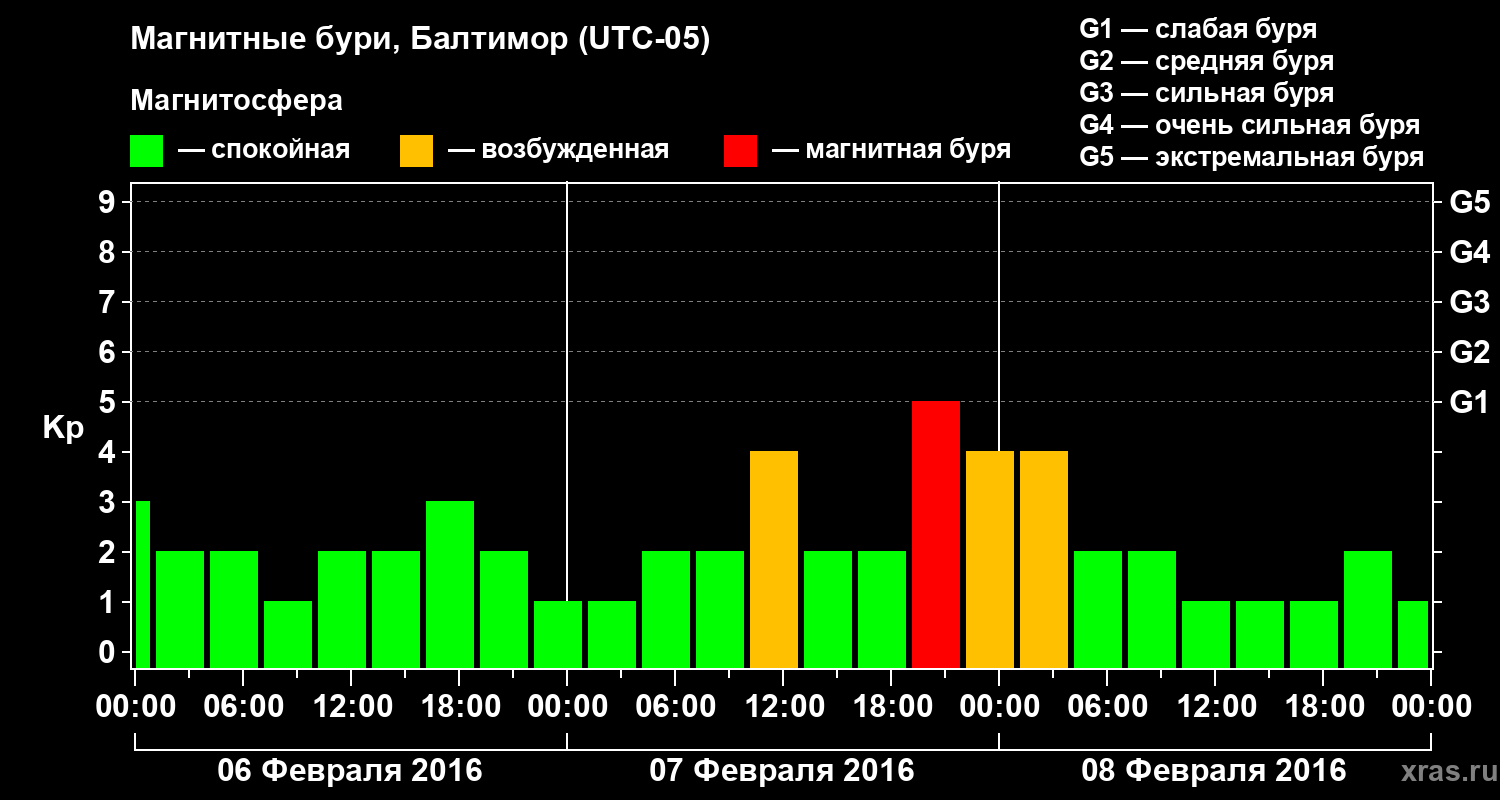Click the tall green bar at 18:00 on 06 February
Image resolution: width=1500 pixels, height=800 pixels.
(x=450, y=584)
